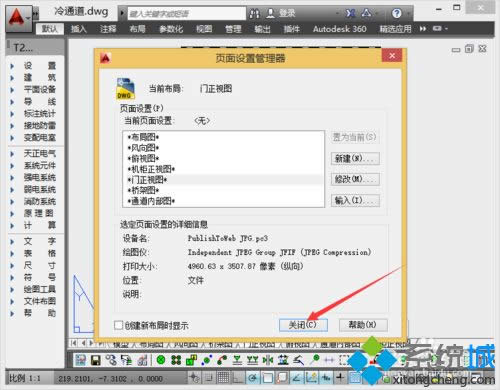Click the 关闭(C) button

coord(303,325)
